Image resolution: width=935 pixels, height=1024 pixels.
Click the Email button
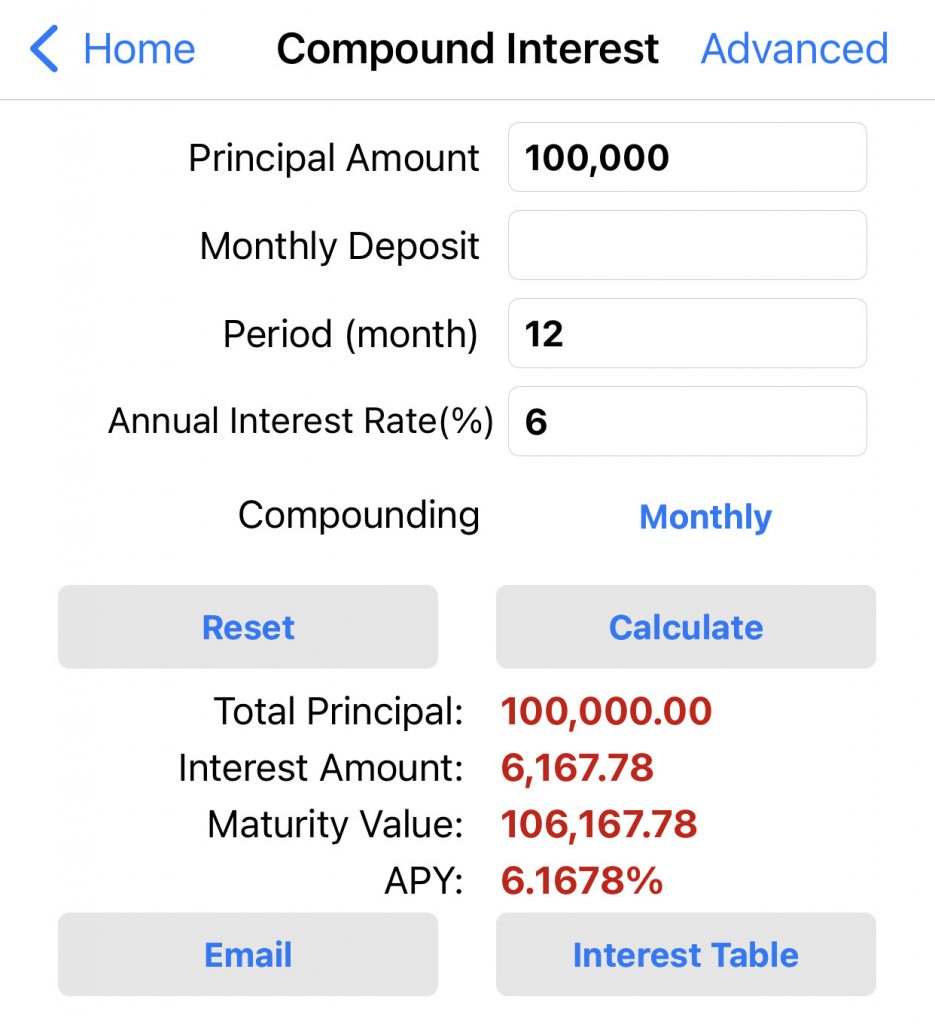(248, 955)
